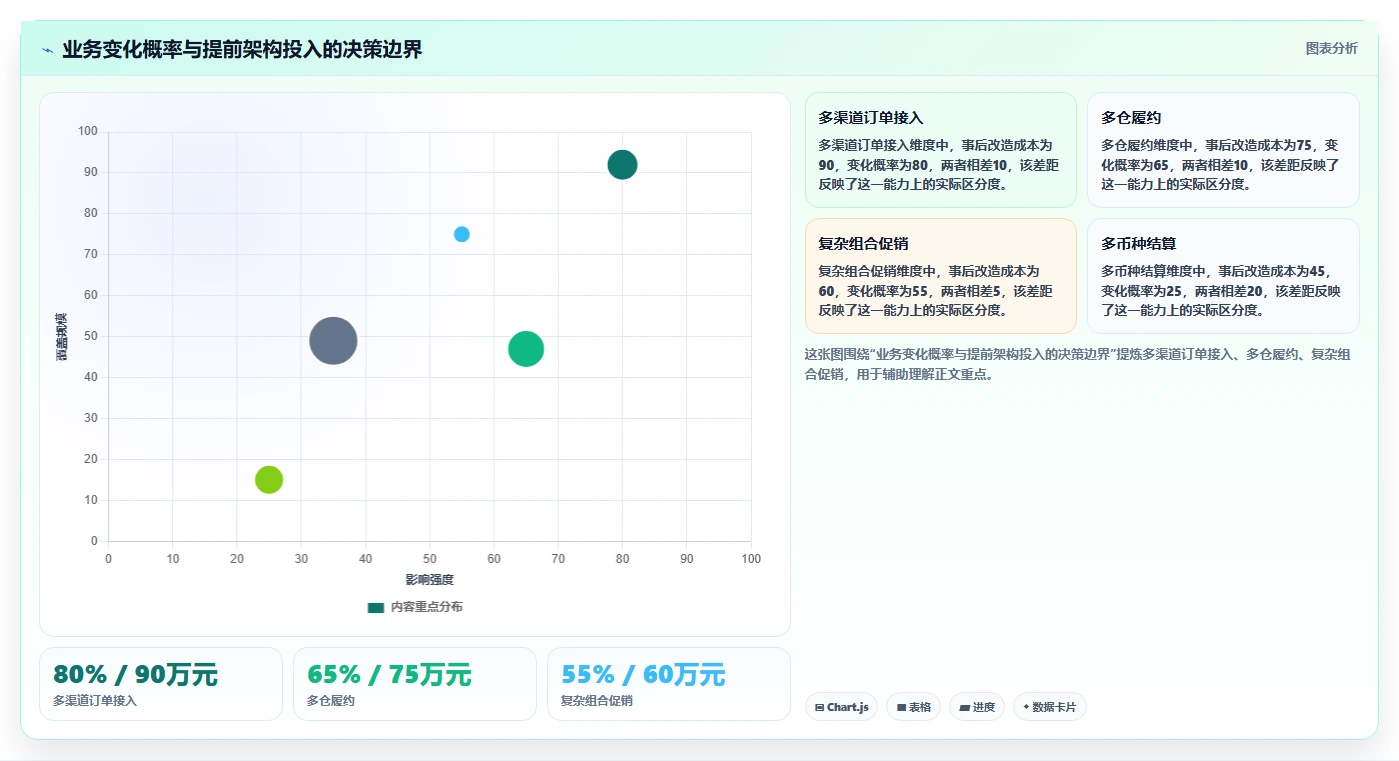
Task: Click the Chart.js tag icon
Action: tap(820, 707)
